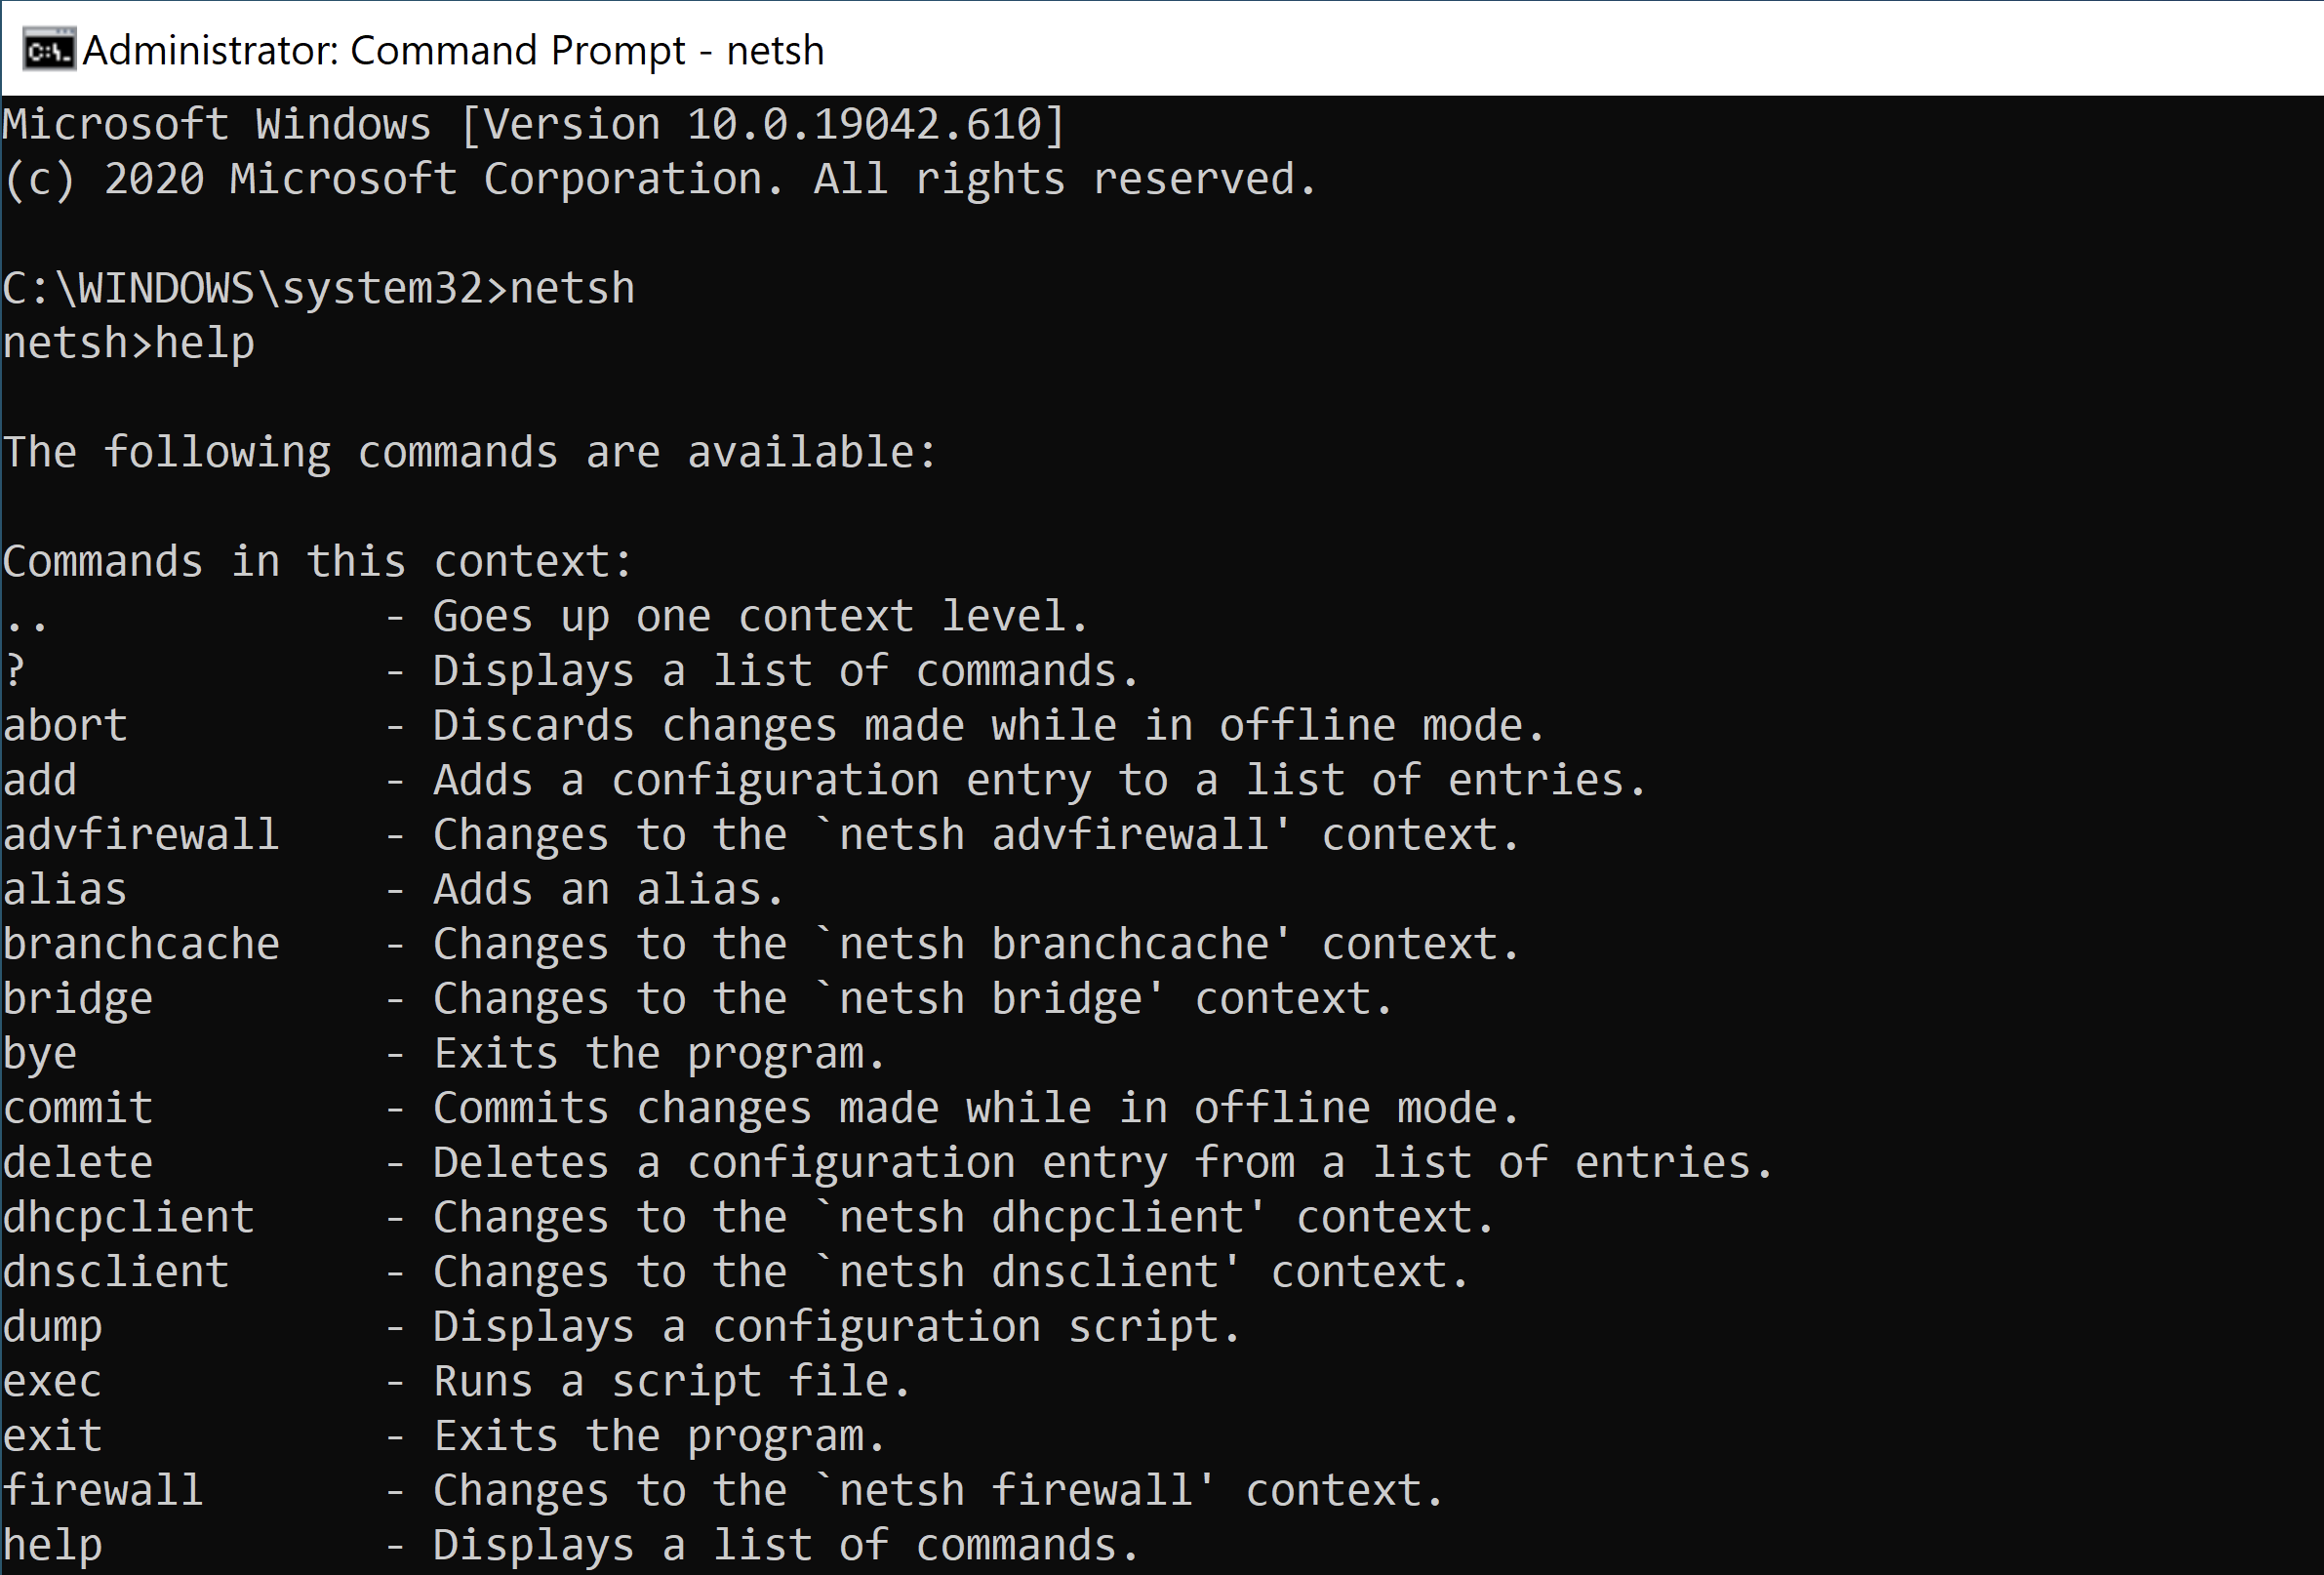The height and width of the screenshot is (1575, 2324).
Task: Click the 'Commands in this context:' heading
Action: point(318,561)
